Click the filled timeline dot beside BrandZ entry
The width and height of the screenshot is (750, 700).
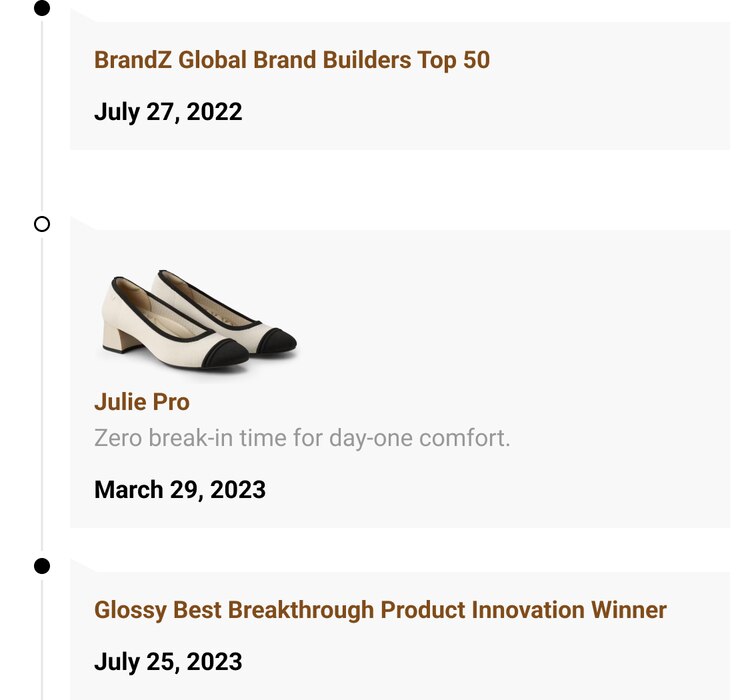[42, 9]
